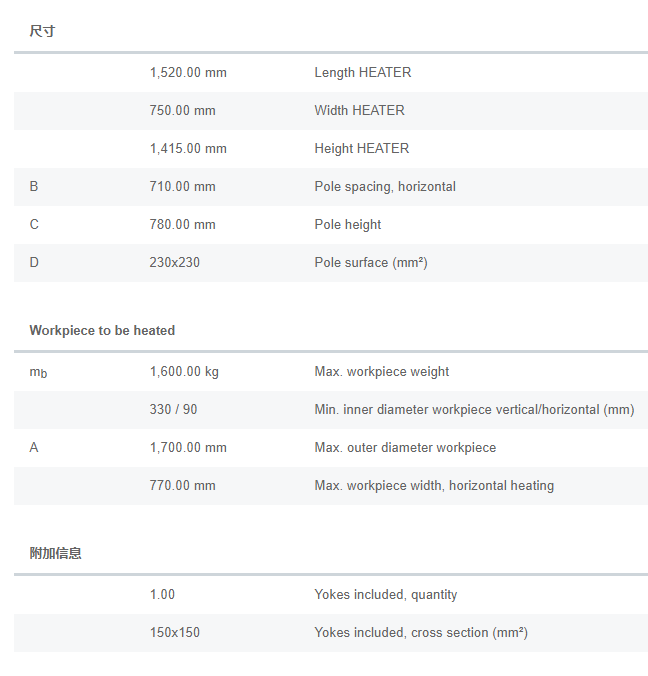The width and height of the screenshot is (648, 676).
Task: Click the Max. outer diameter workpiece label
Action: [x=405, y=448]
